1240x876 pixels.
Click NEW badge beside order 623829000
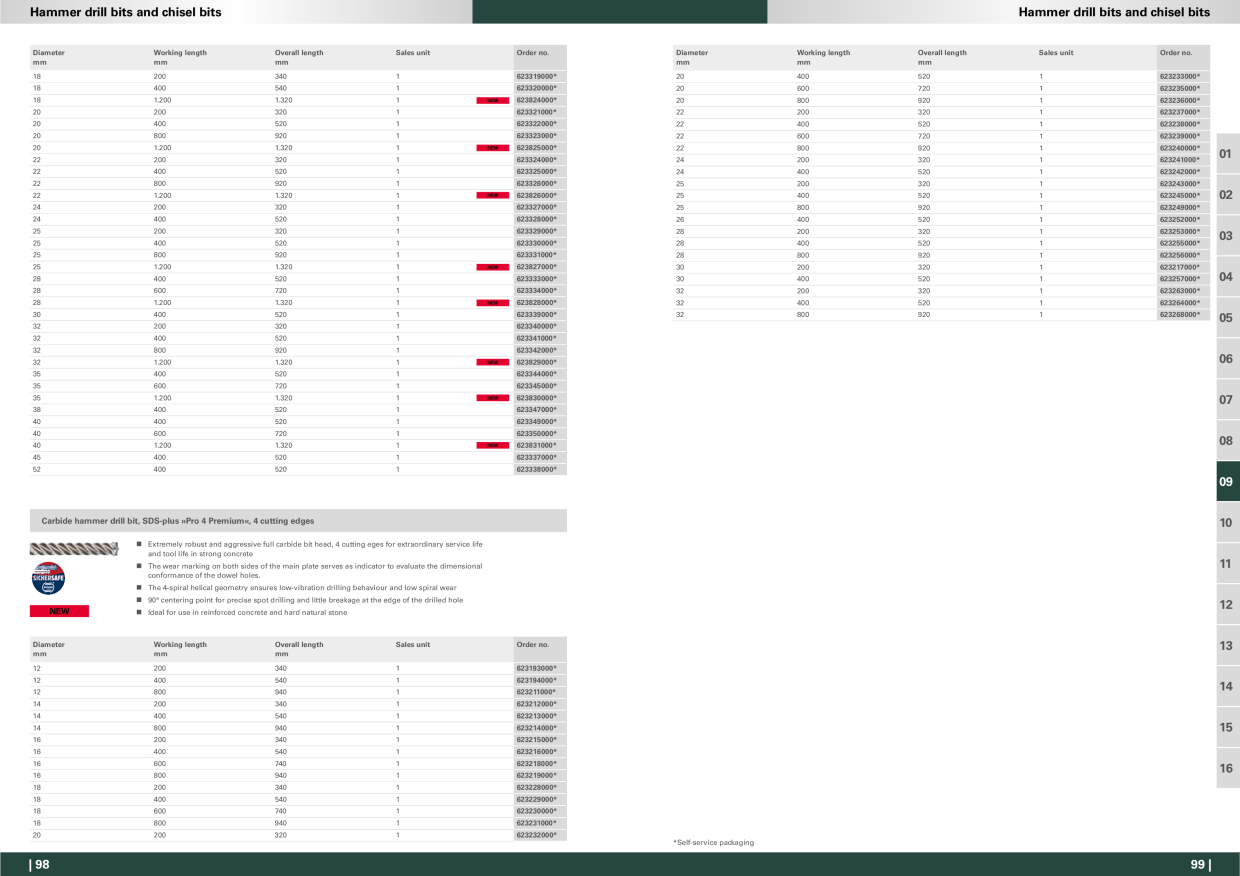click(492, 362)
